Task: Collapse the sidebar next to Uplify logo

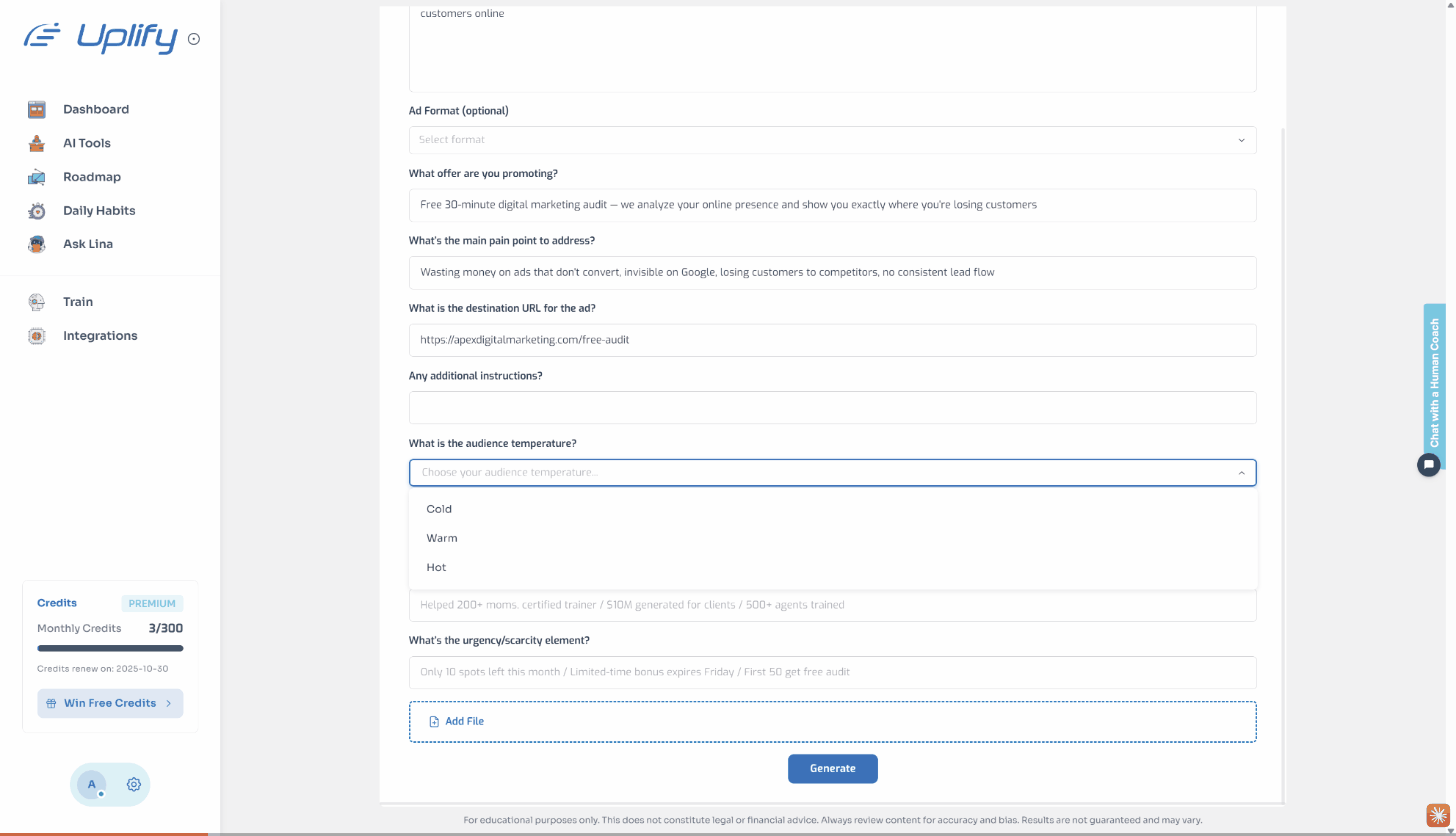Action: coord(194,39)
